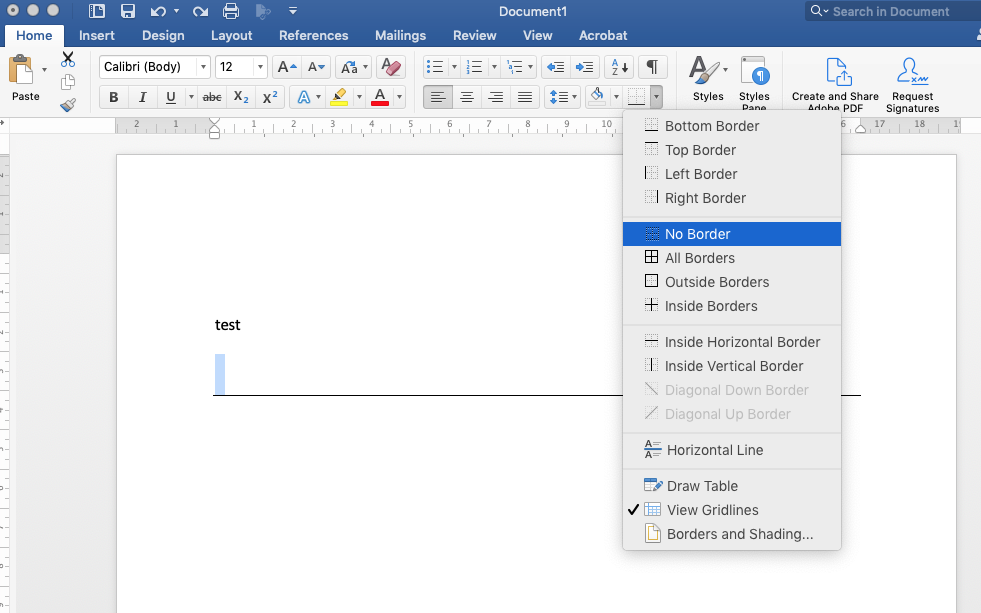The image size is (981, 613).
Task: Increase paragraph indent
Action: click(584, 67)
